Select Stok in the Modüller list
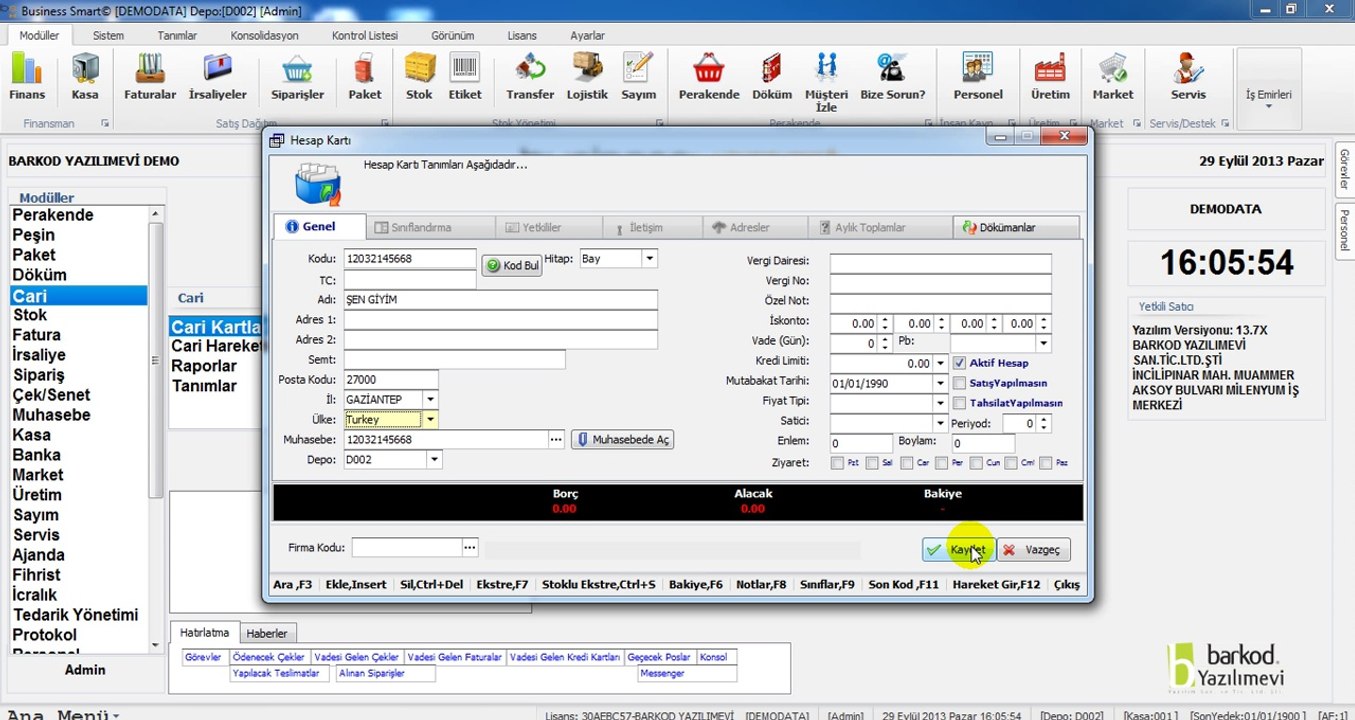1355x720 pixels. click(30, 315)
